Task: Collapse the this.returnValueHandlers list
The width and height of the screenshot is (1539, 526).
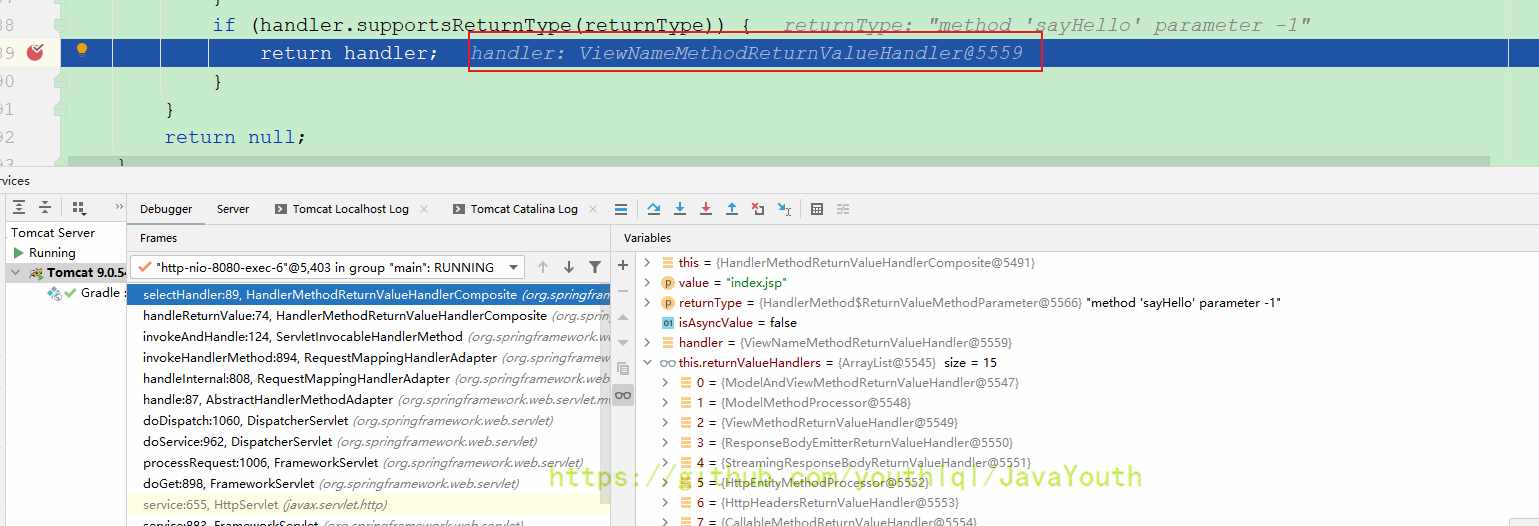Action: pyautogui.click(x=647, y=363)
